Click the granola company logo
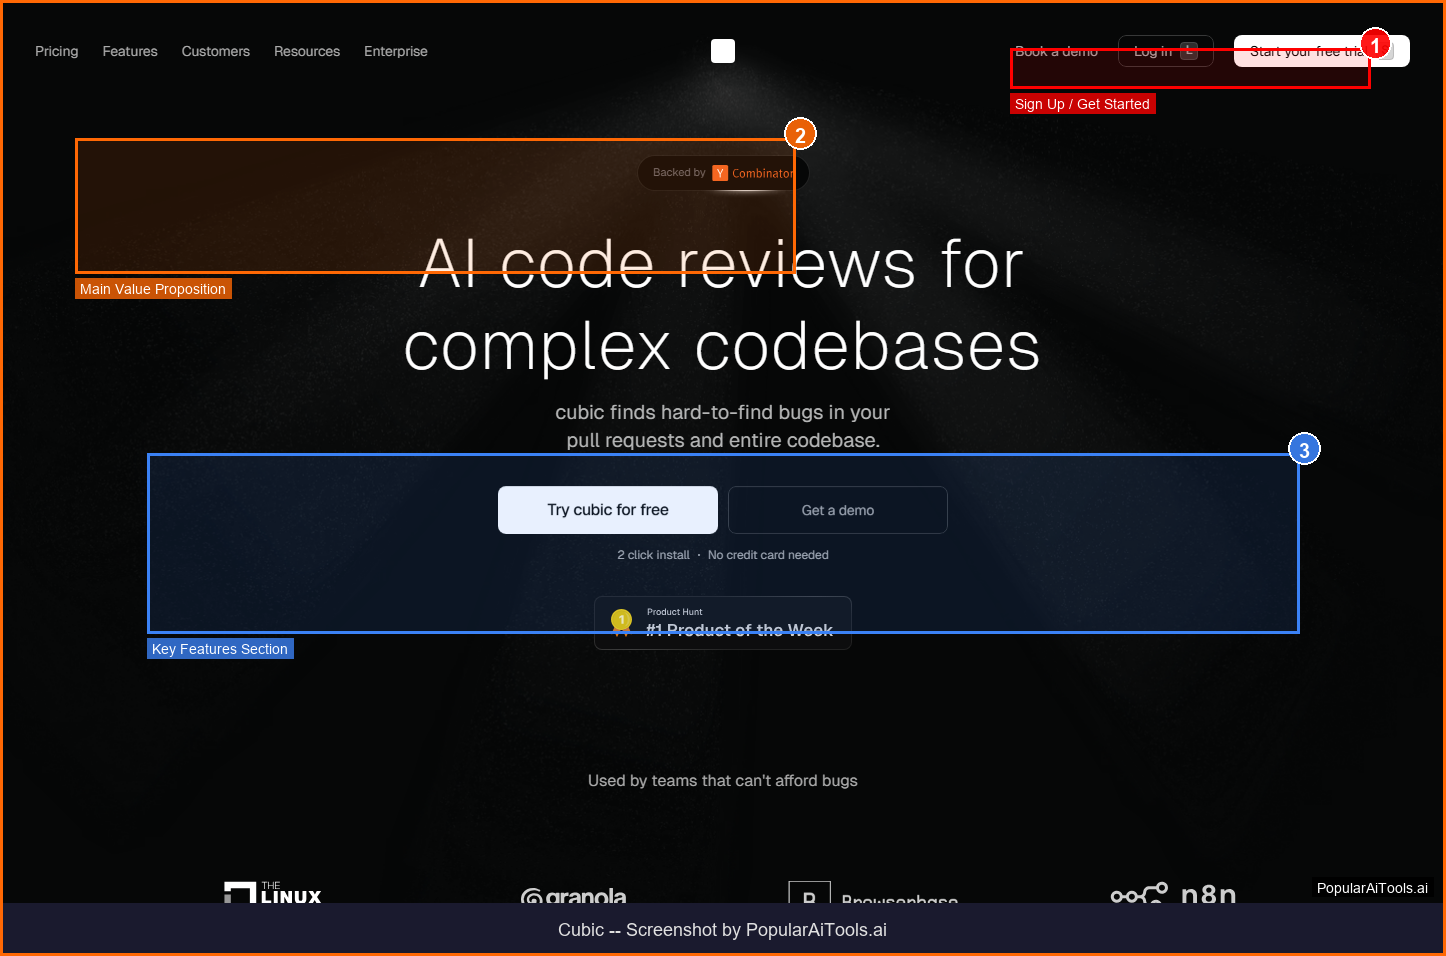 tap(573, 895)
